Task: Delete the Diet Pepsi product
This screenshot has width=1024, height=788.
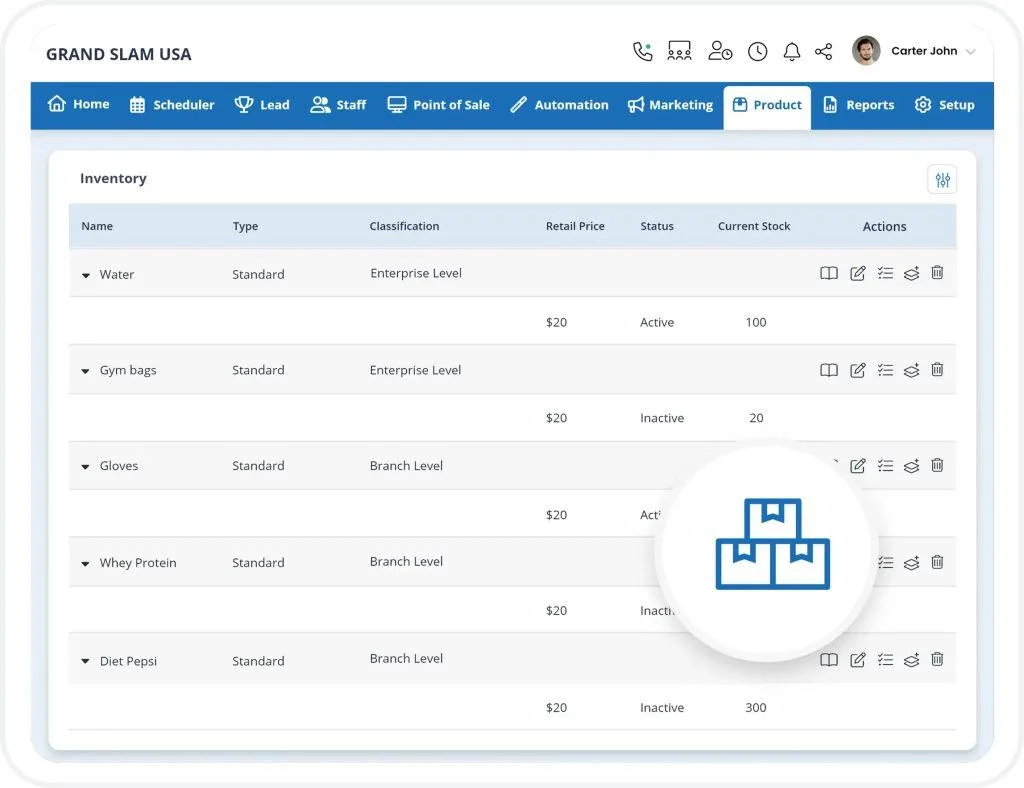Action: point(937,659)
